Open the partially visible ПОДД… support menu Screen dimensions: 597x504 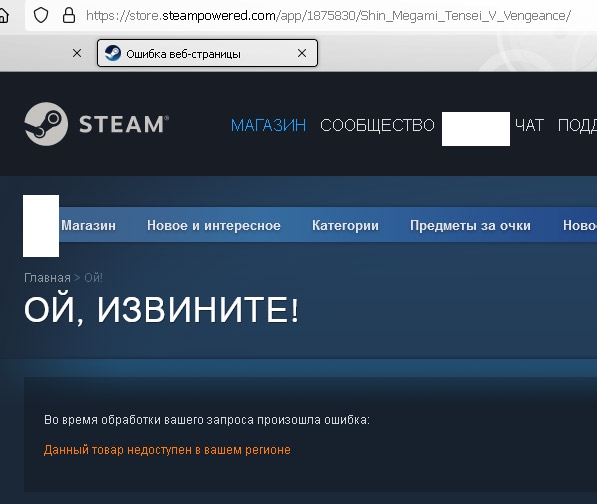pyautogui.click(x=577, y=125)
